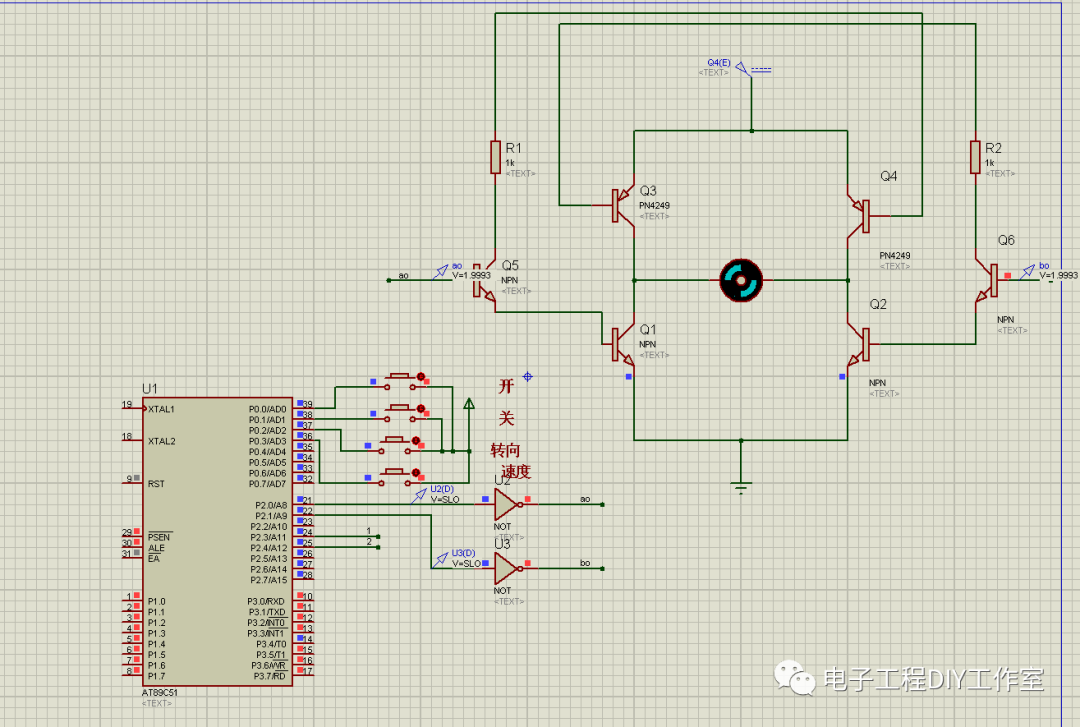The height and width of the screenshot is (727, 1080).
Task: Click the V=1.9993 reading near Q5
Action: click(471, 276)
